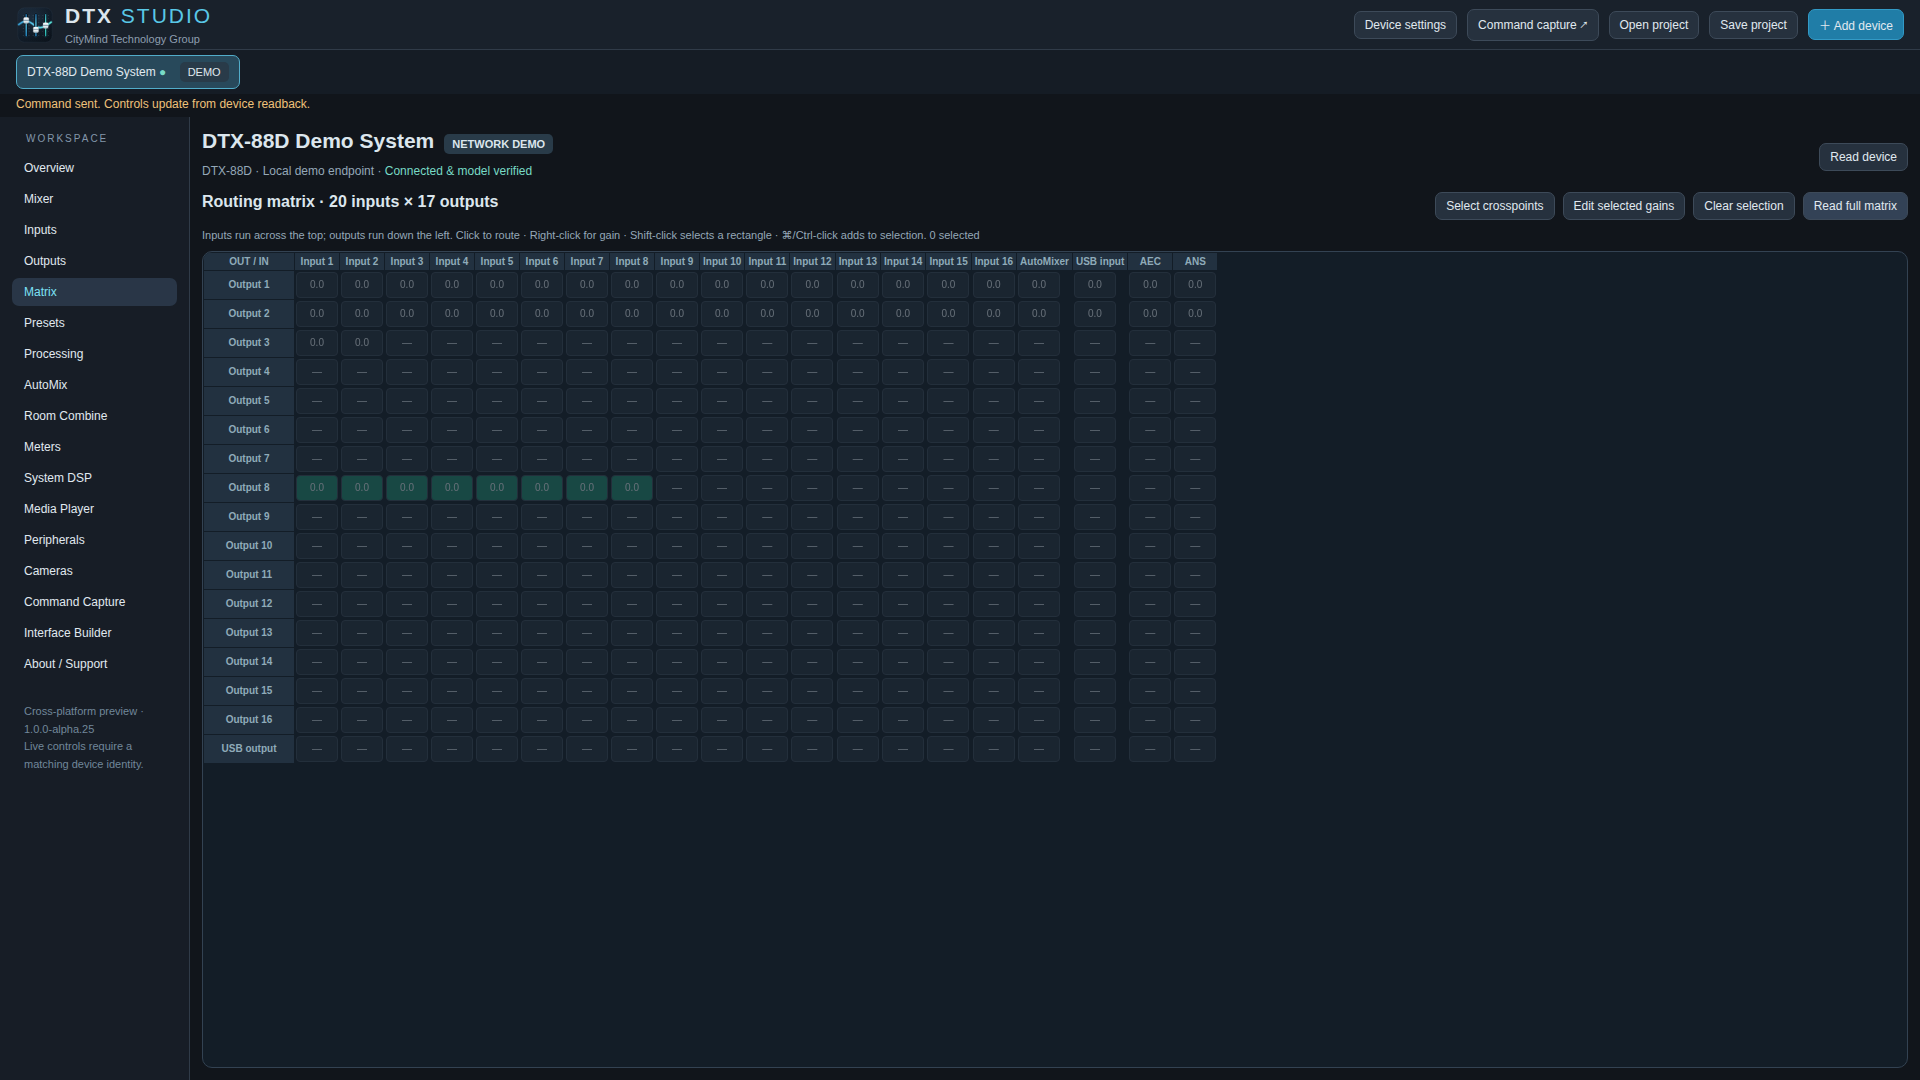Add a new device
Image resolution: width=1920 pixels, height=1080 pixels.
[1856, 25]
